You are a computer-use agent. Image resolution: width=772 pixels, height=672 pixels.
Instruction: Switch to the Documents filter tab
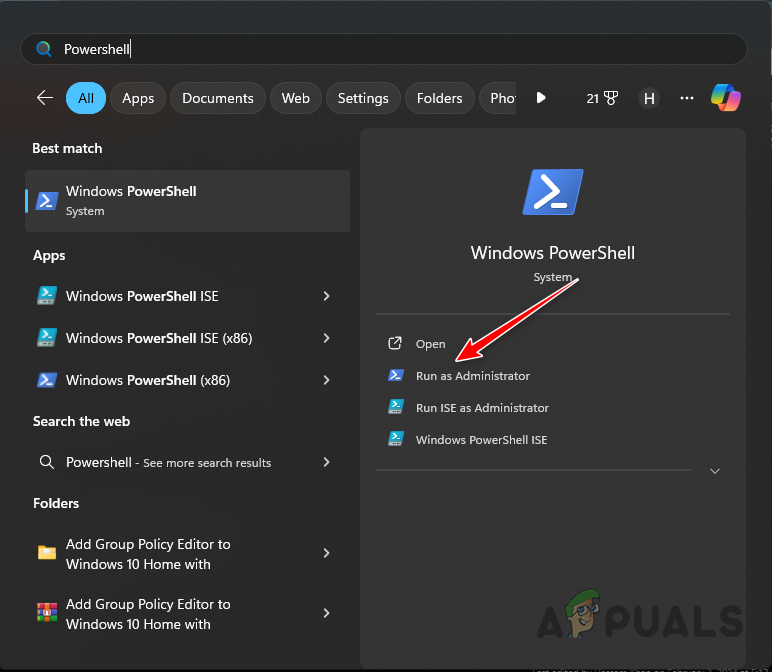tap(218, 98)
